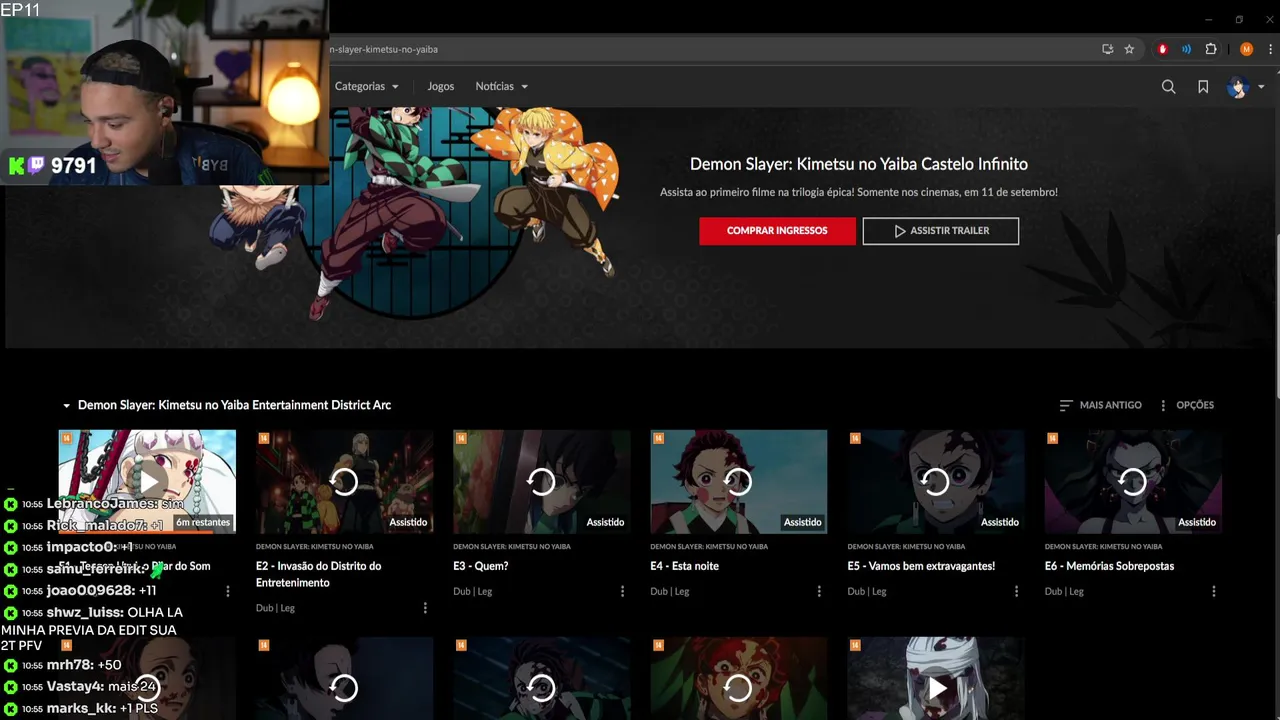Open the orange M Chrome profile

point(1246,49)
